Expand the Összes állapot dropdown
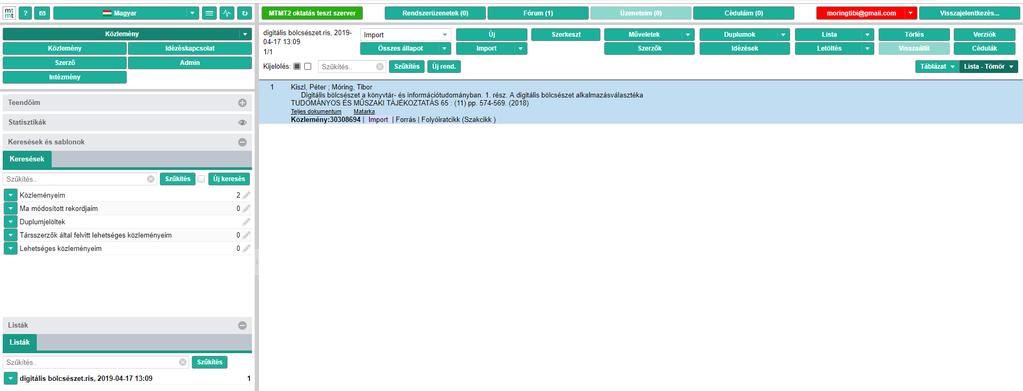 [405, 48]
